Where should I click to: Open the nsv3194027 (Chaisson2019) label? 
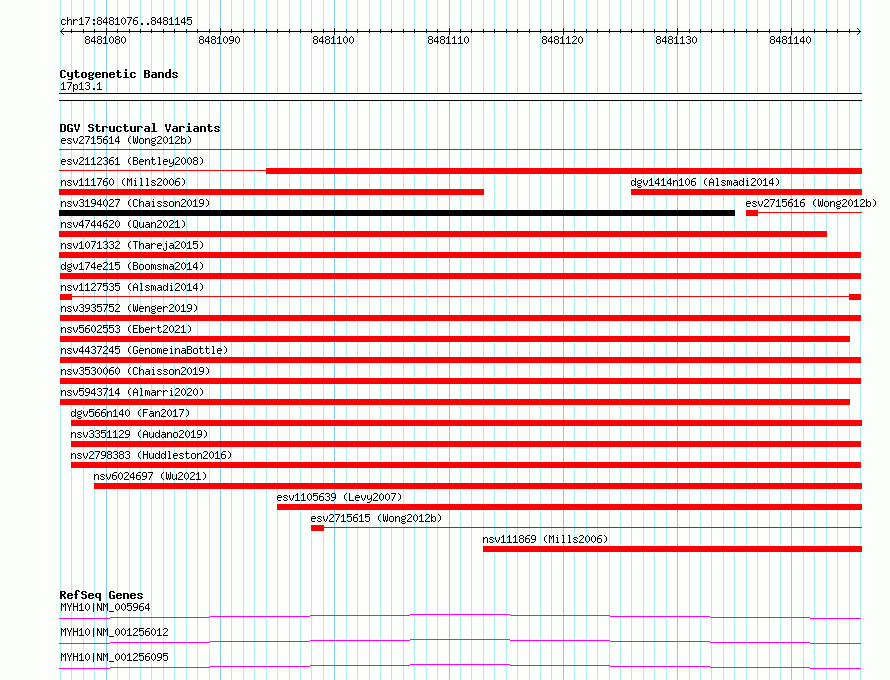[135, 203]
